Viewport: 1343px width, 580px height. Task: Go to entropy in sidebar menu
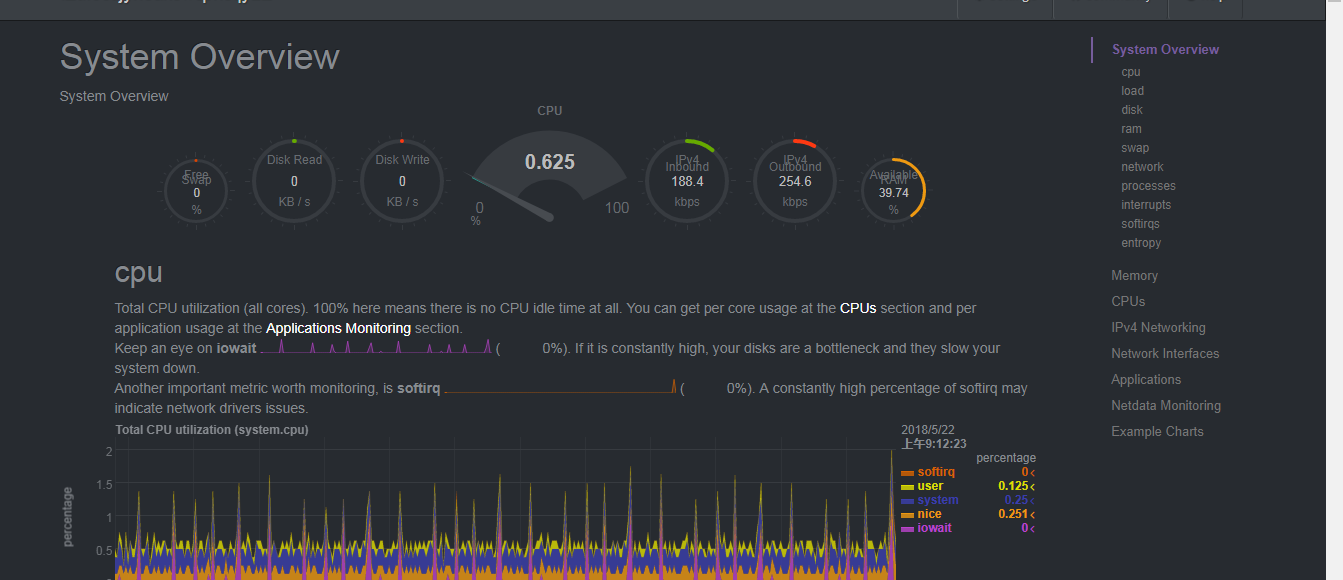click(1141, 243)
